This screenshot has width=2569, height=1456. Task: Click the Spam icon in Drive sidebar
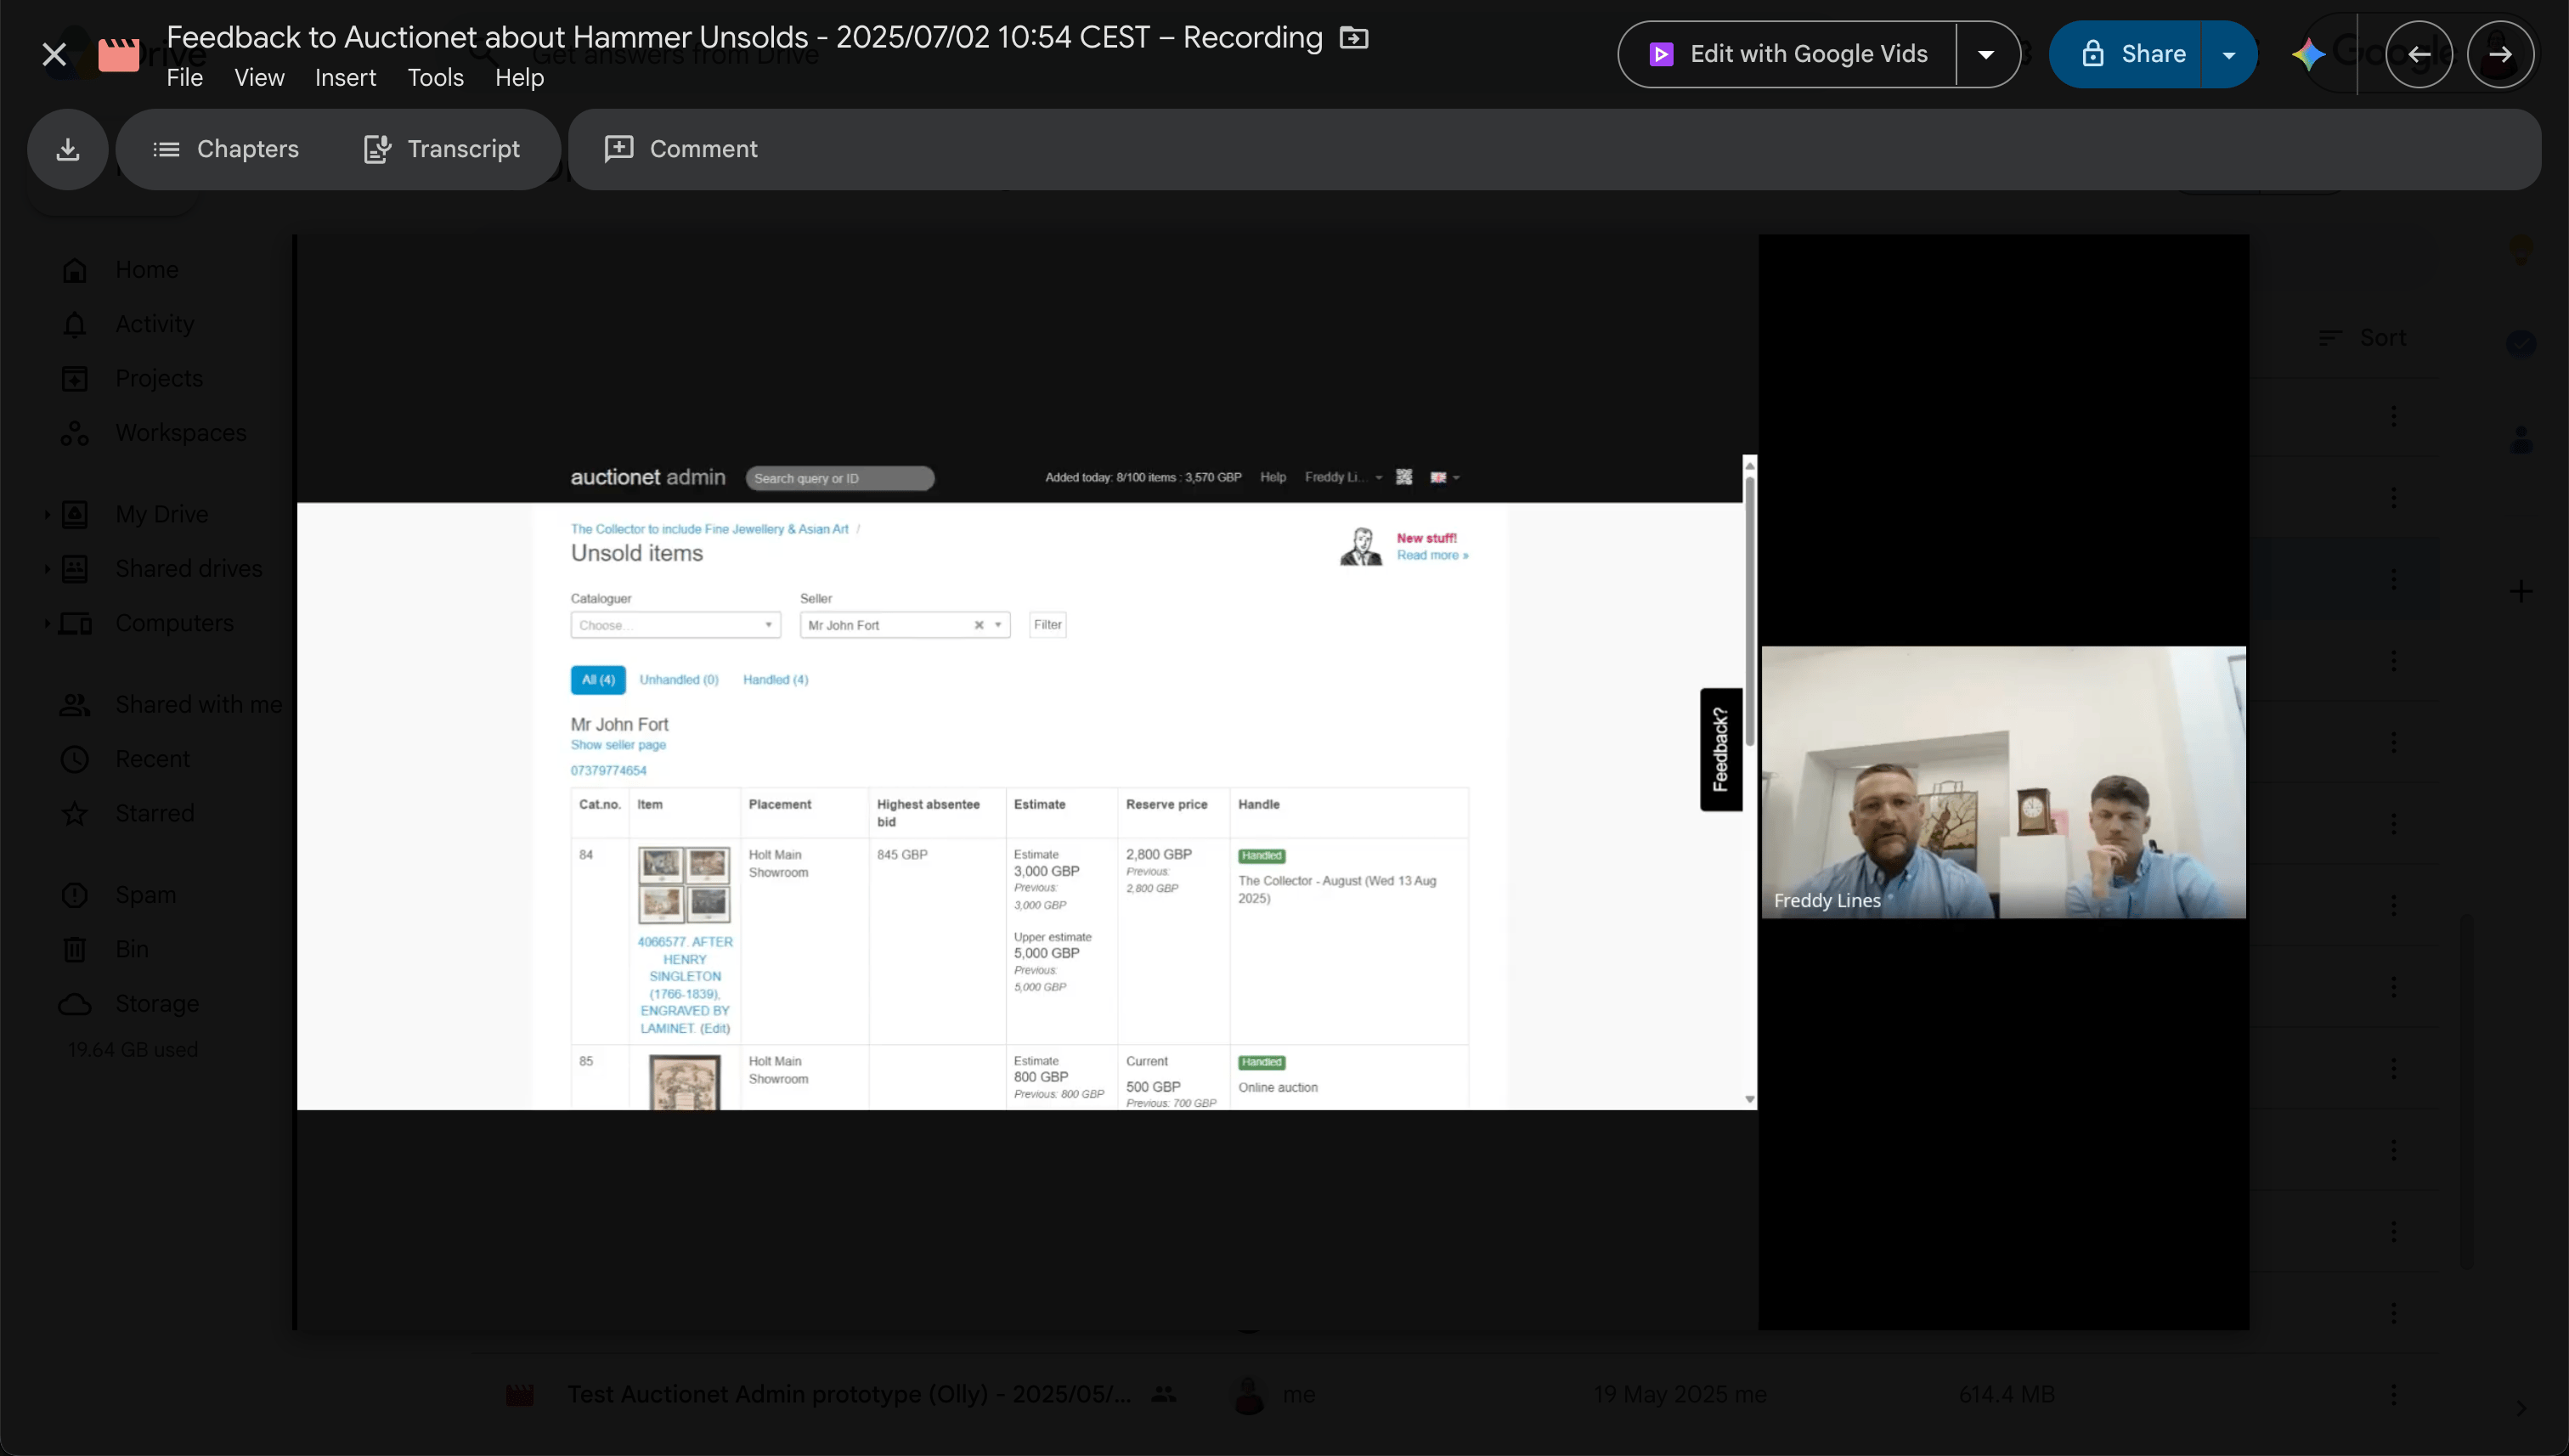point(75,895)
